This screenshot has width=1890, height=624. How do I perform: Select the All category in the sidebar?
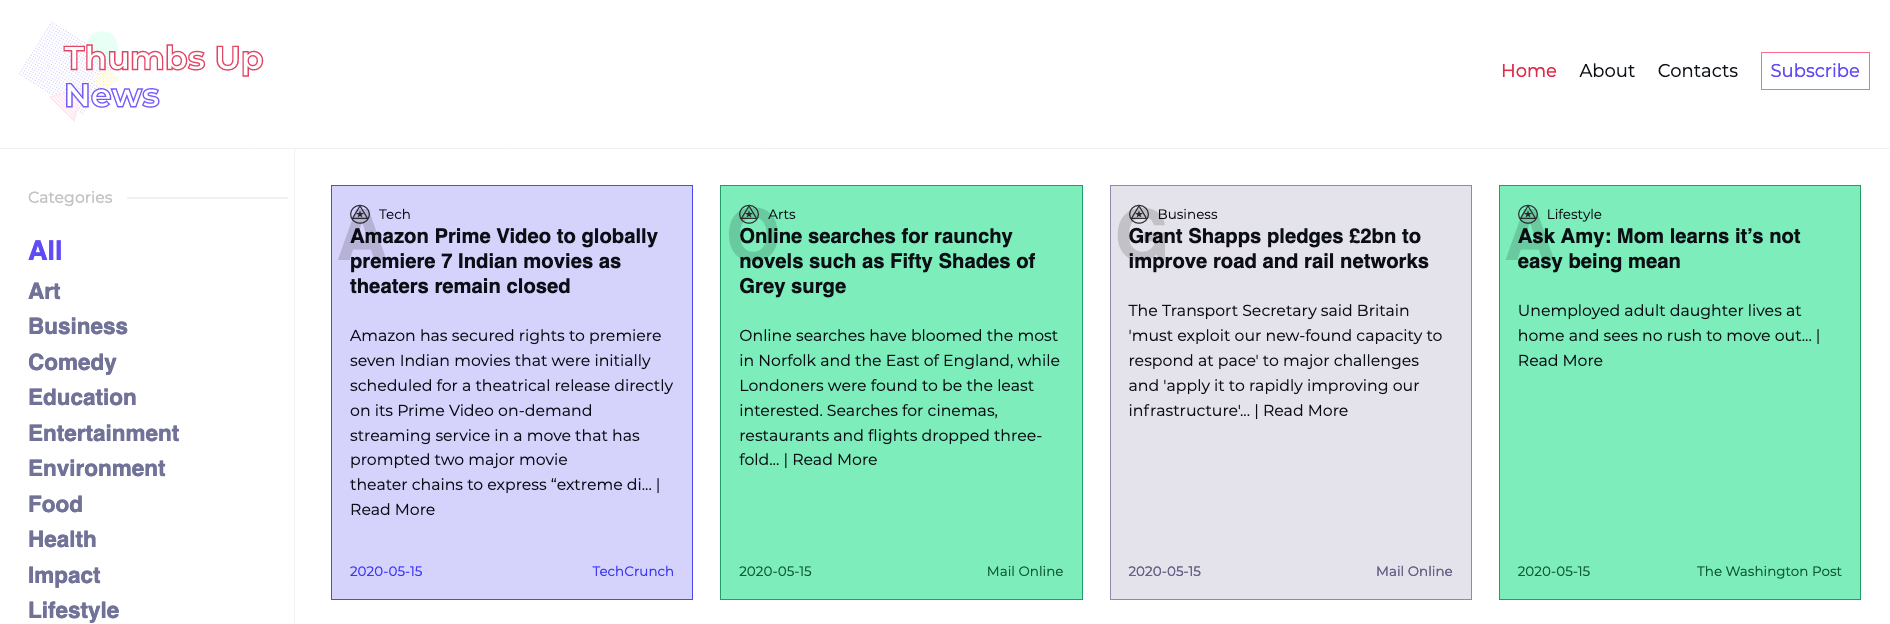[x=44, y=250]
